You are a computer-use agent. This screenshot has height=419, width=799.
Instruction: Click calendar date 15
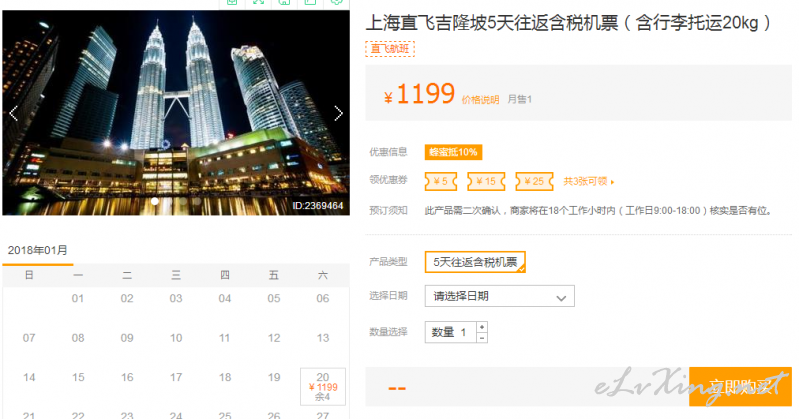[77, 377]
